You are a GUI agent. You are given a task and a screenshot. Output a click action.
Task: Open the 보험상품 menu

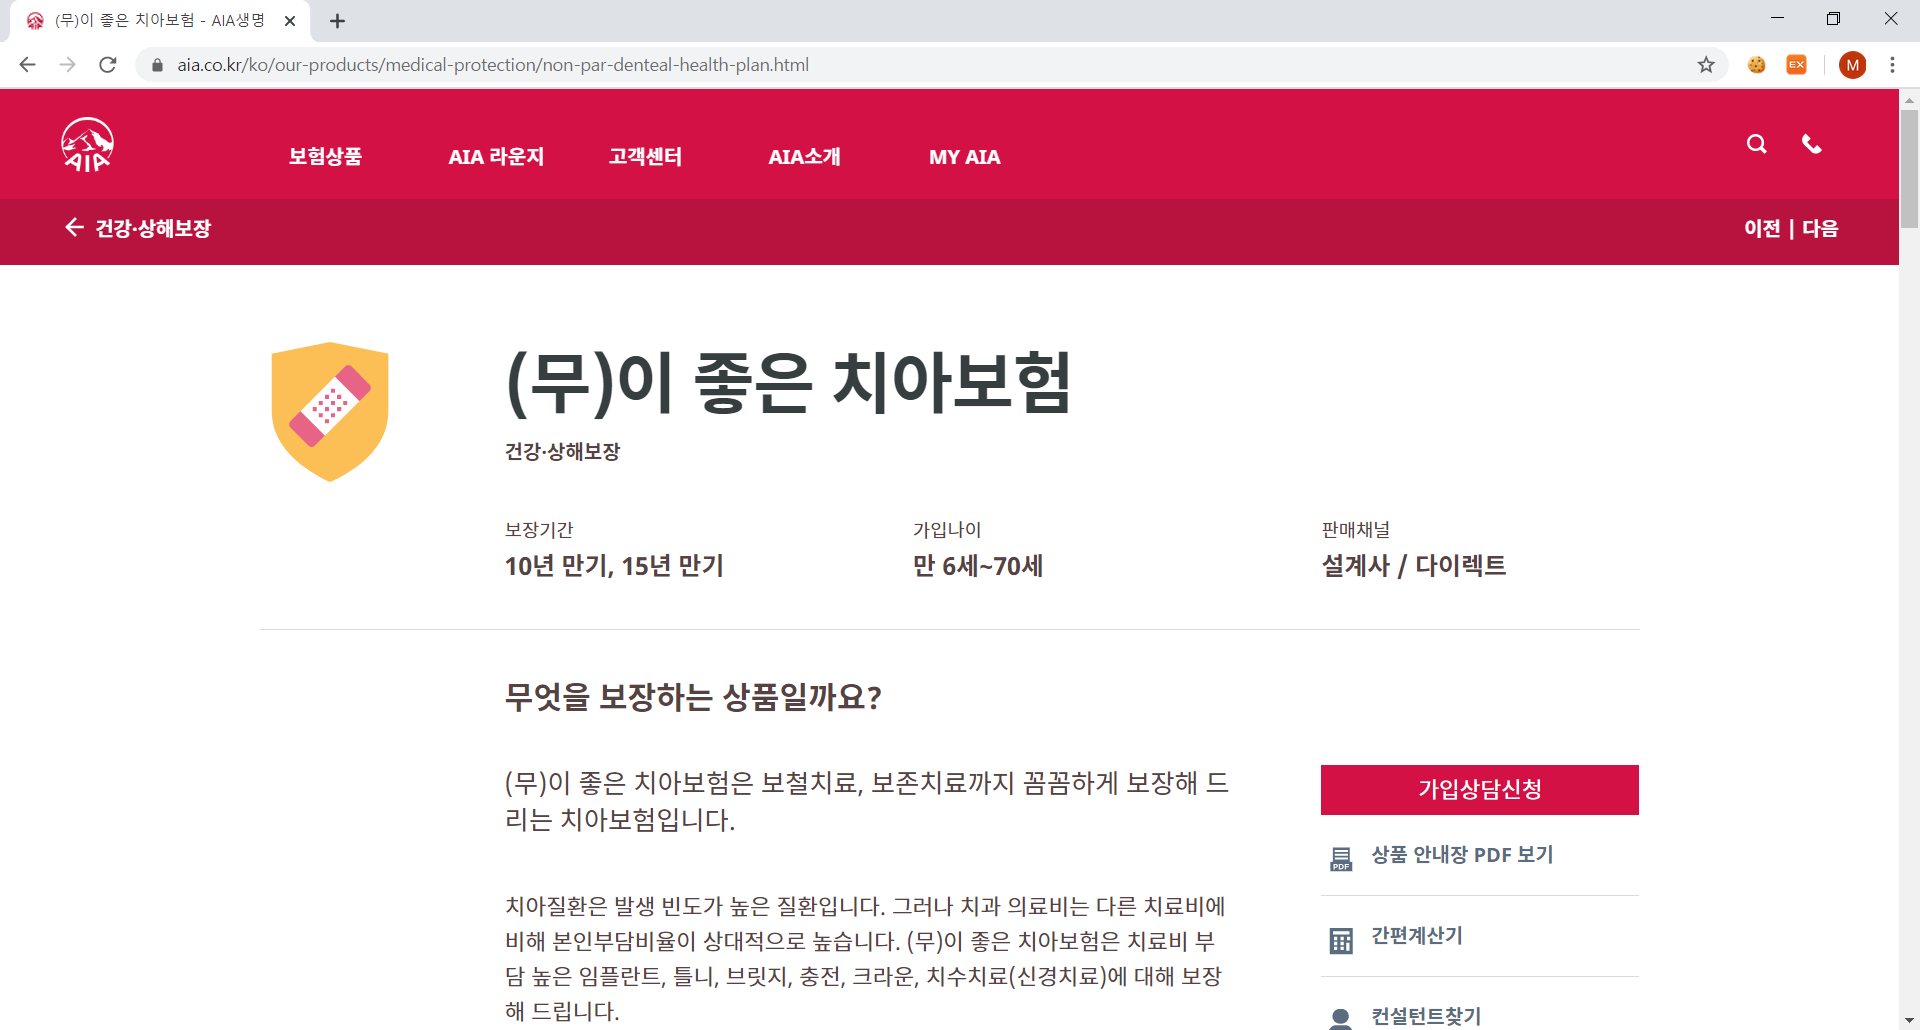(325, 156)
